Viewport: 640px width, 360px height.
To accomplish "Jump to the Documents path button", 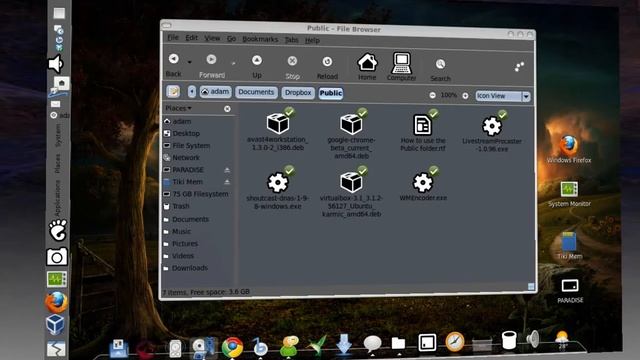I will click(256, 92).
